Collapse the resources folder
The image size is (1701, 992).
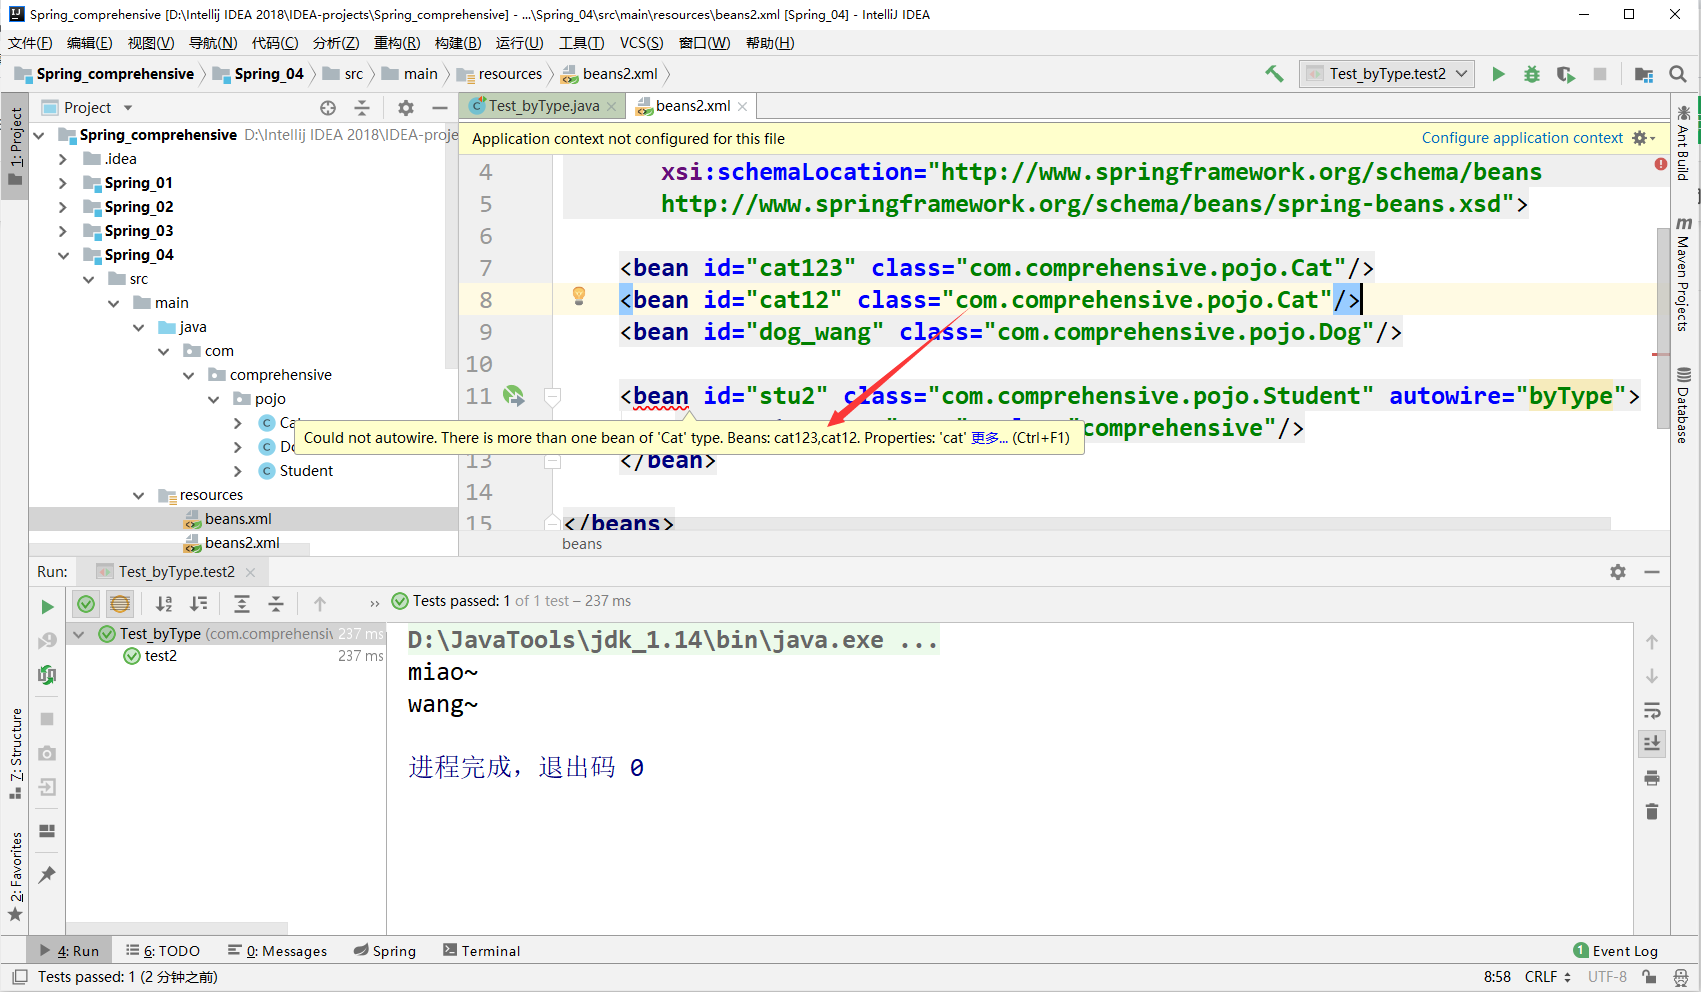[138, 495]
